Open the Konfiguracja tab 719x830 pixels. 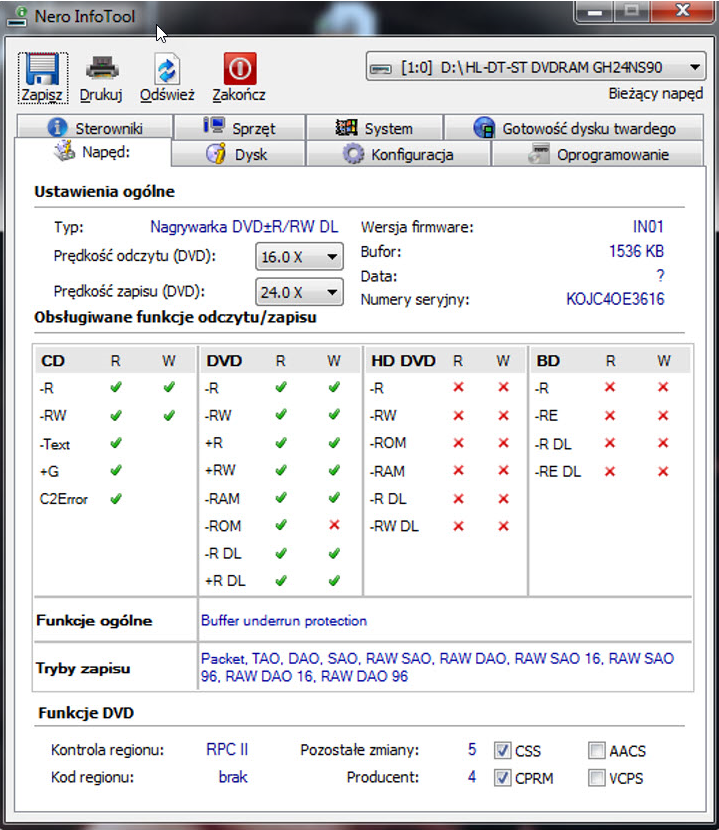pyautogui.click(x=398, y=154)
